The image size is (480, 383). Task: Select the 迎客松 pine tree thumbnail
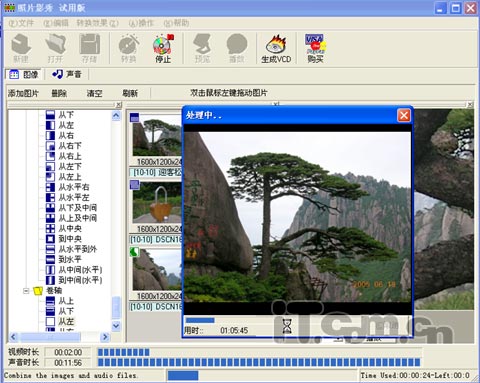[157, 135]
